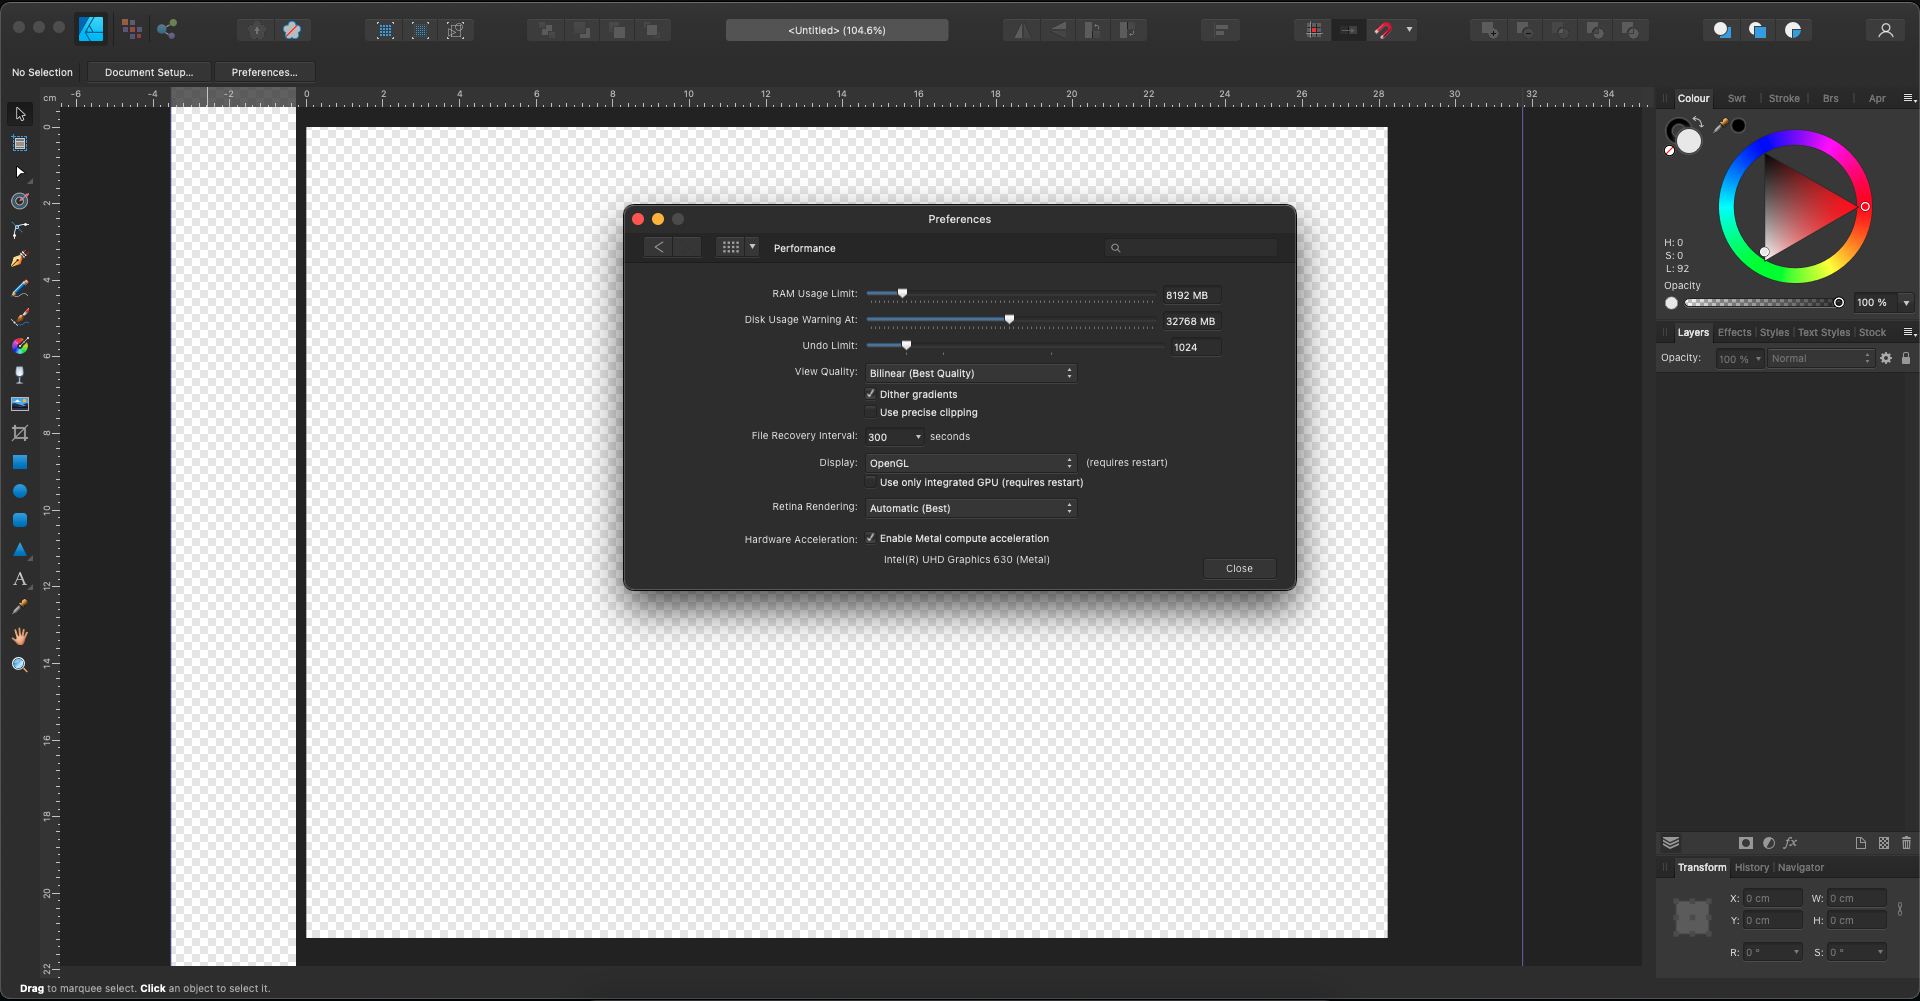Open layer opacity 100 % dropdown
This screenshot has width=1920, height=1001.
click(1740, 358)
